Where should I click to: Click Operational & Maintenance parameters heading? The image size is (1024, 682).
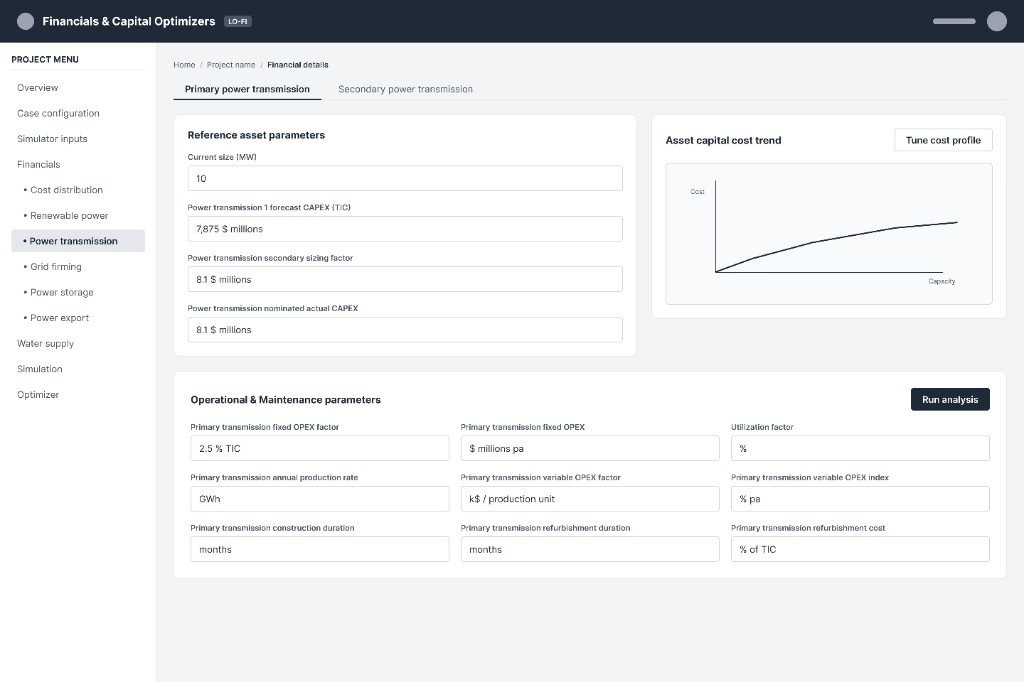(285, 400)
